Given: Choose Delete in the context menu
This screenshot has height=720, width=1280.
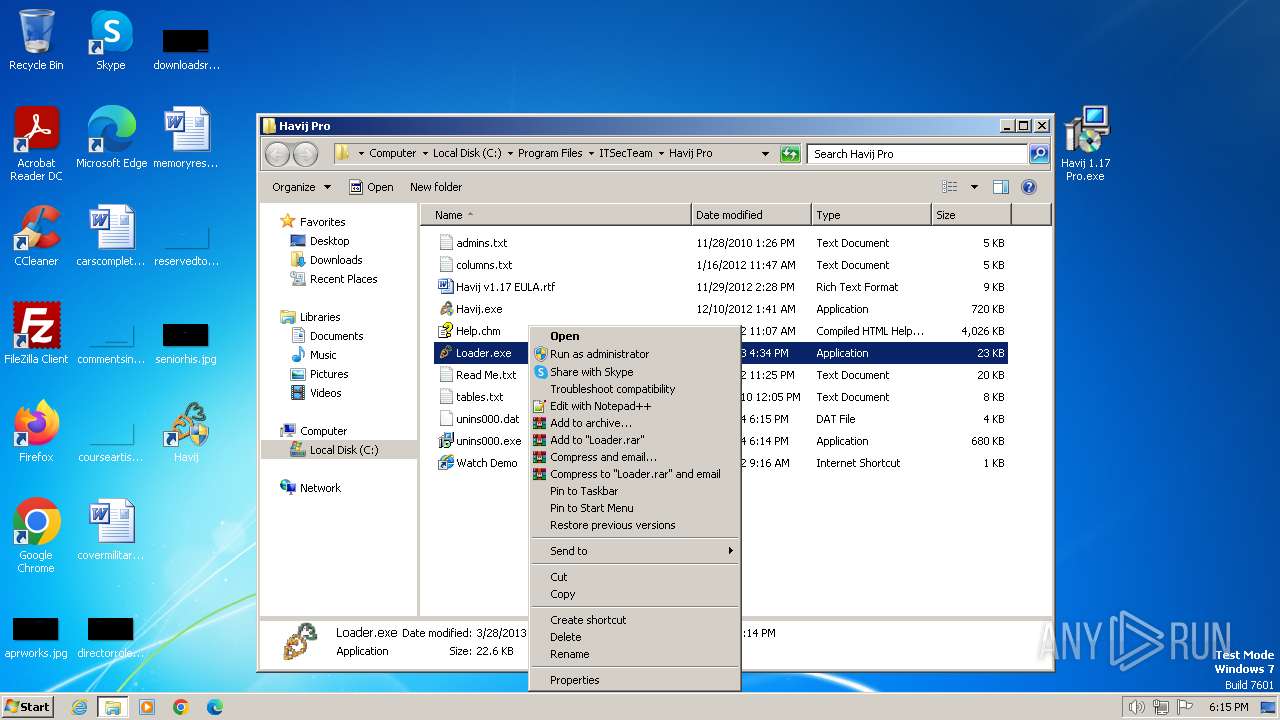Looking at the screenshot, I should 635,637.
